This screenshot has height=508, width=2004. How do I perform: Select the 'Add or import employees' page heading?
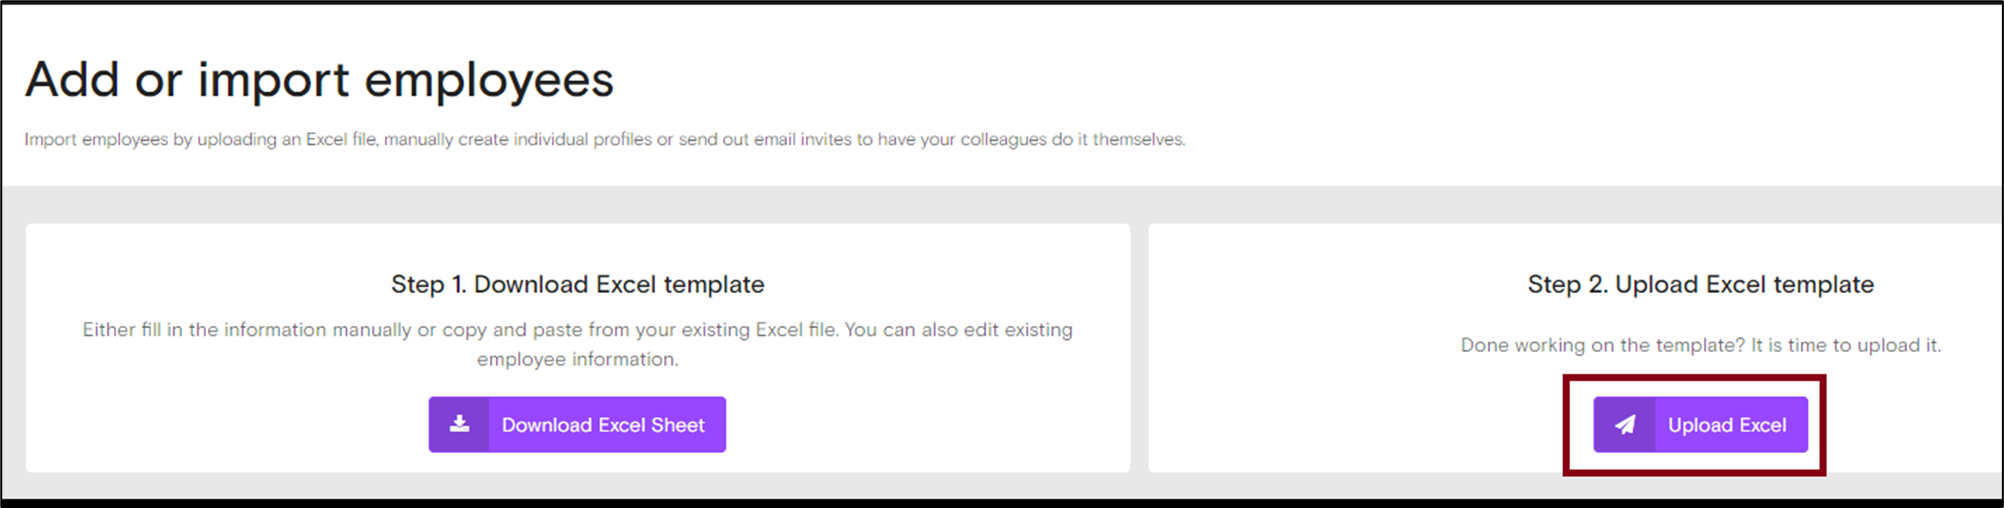pos(319,79)
